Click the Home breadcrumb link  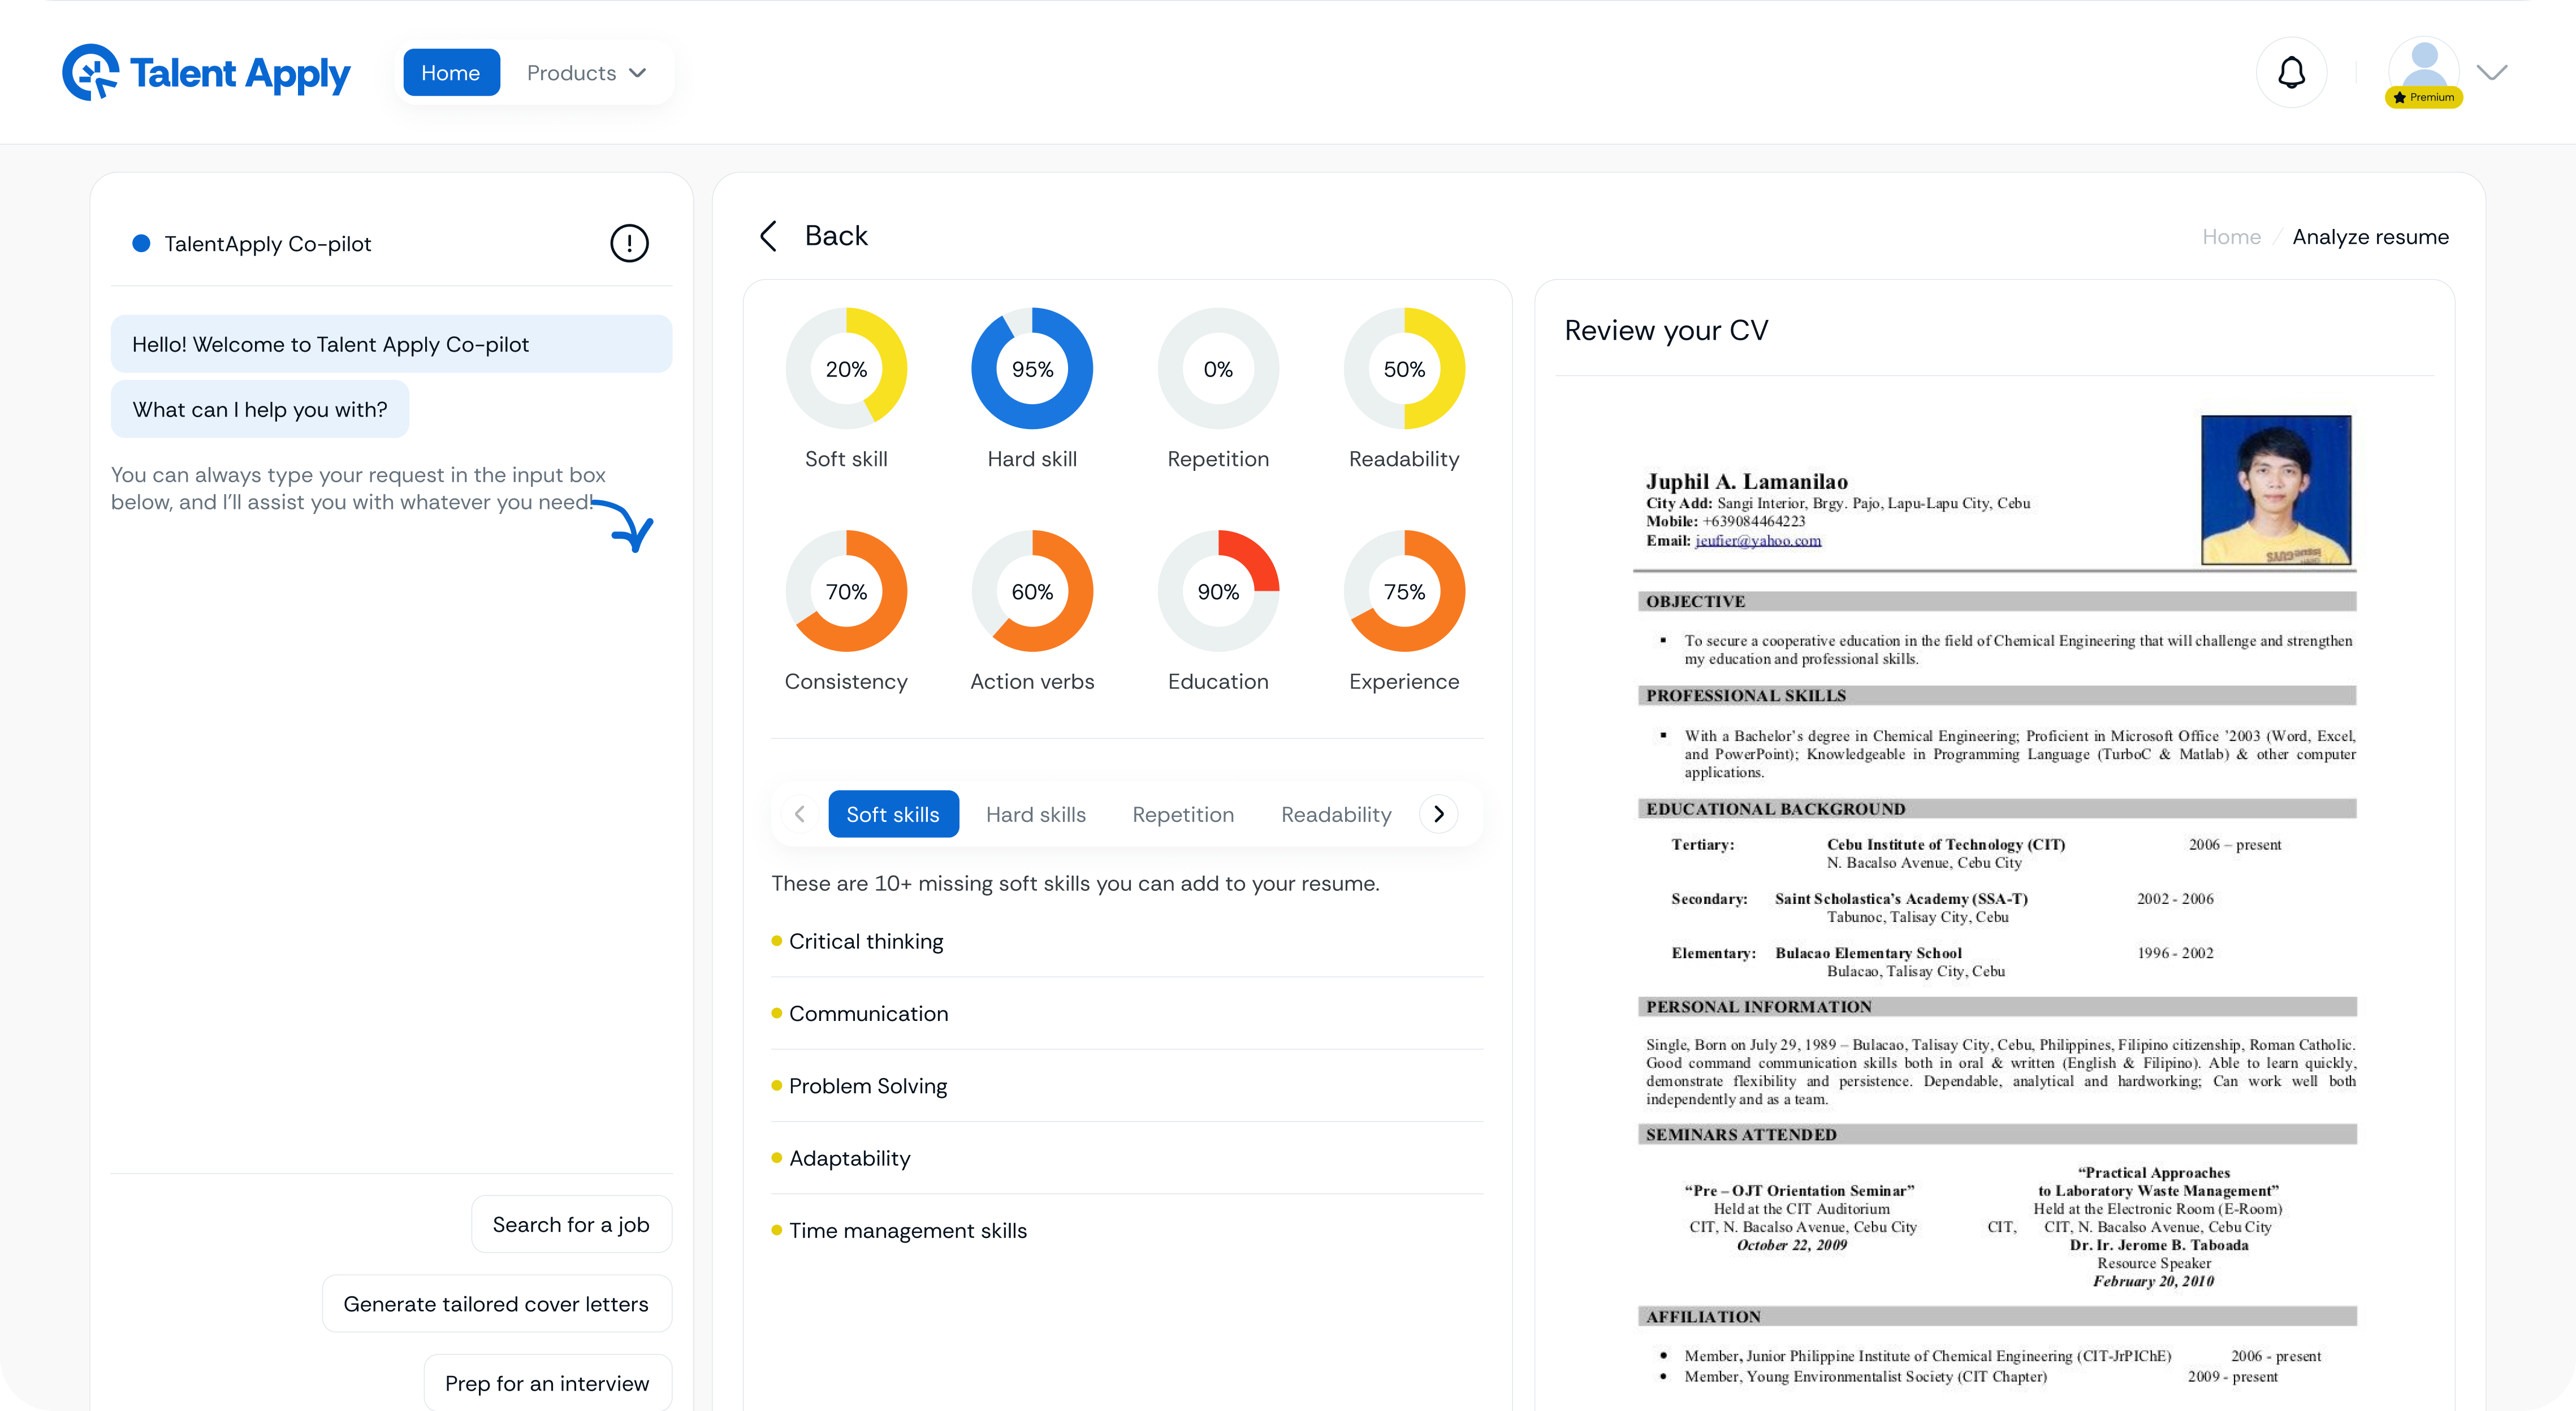point(2230,237)
